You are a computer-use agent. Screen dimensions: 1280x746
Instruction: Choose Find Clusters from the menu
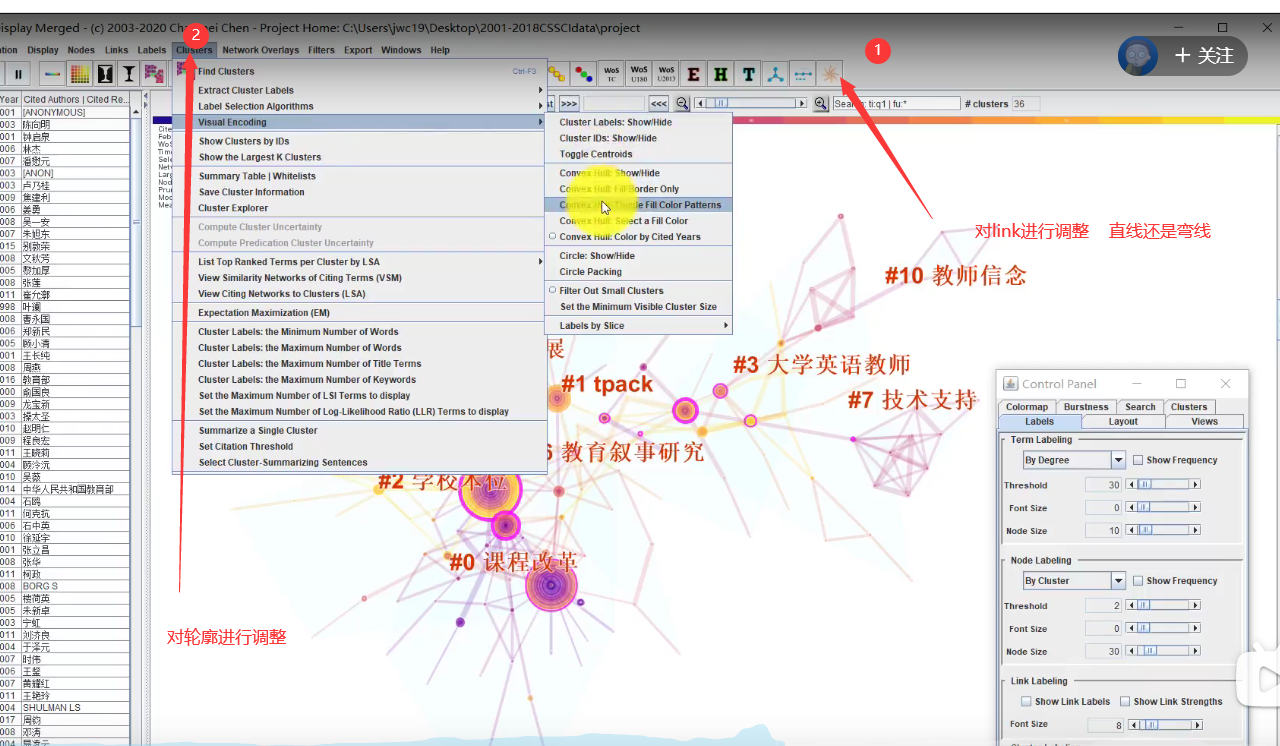point(360,71)
